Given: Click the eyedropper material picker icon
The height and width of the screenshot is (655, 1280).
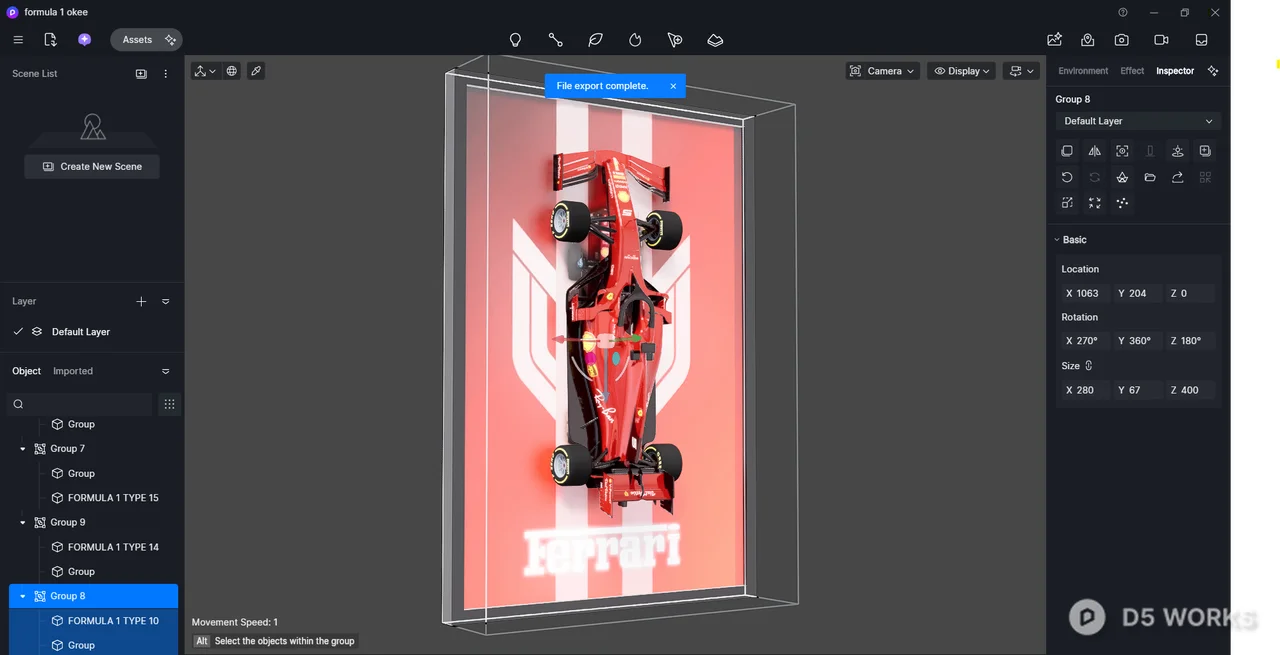Looking at the screenshot, I should tap(256, 71).
